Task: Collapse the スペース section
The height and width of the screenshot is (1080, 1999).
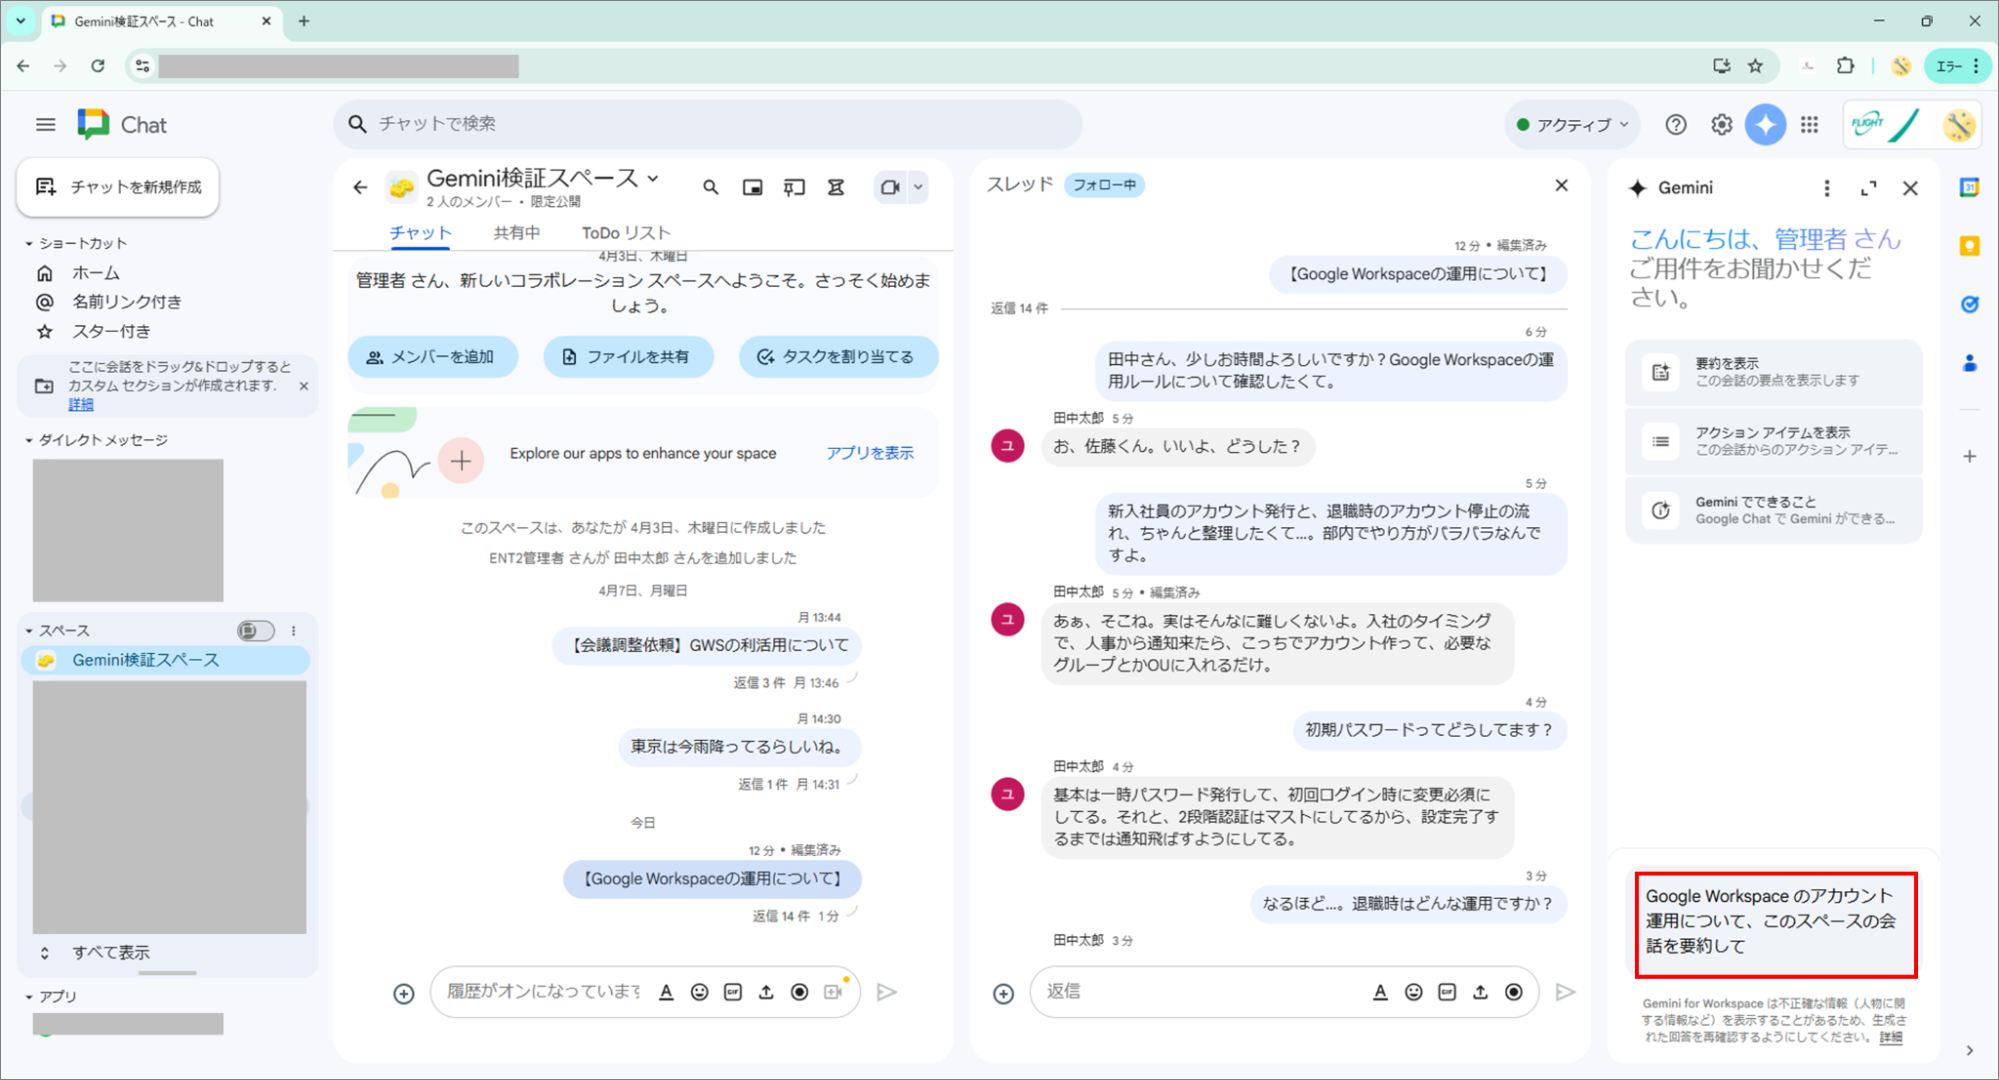Action: (x=29, y=631)
